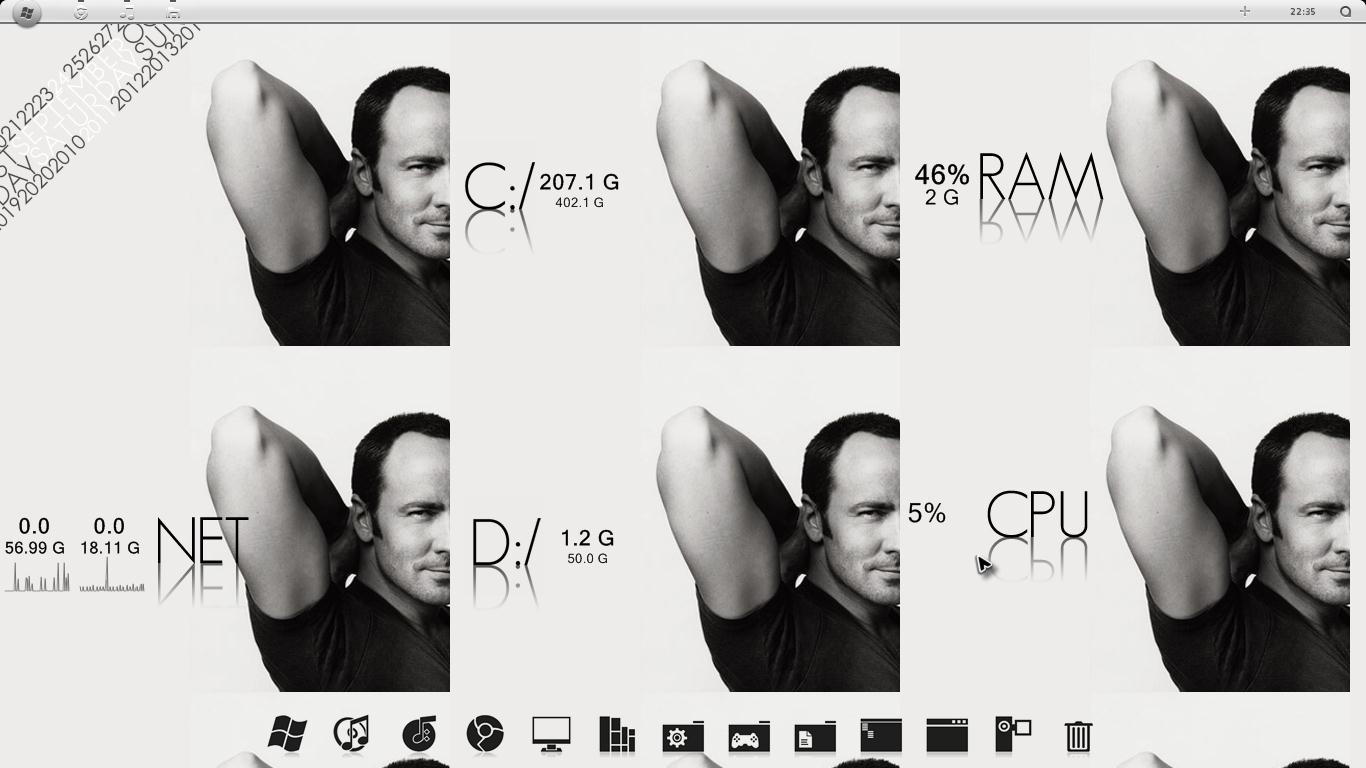The height and width of the screenshot is (768, 1366).
Task: Click the 0.0 rate above 18.11 G
Action: tap(109, 526)
